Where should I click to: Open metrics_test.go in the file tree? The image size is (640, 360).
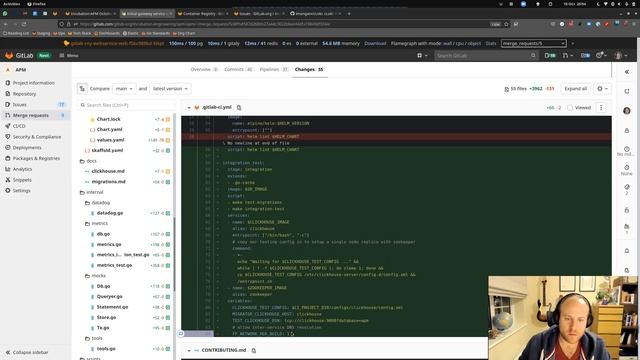(114, 265)
